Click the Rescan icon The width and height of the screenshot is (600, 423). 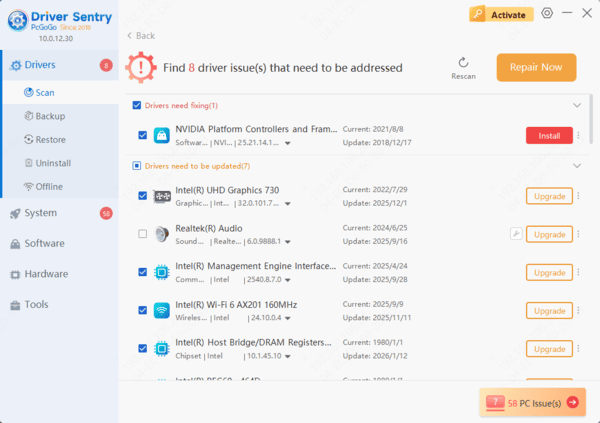pyautogui.click(x=463, y=62)
